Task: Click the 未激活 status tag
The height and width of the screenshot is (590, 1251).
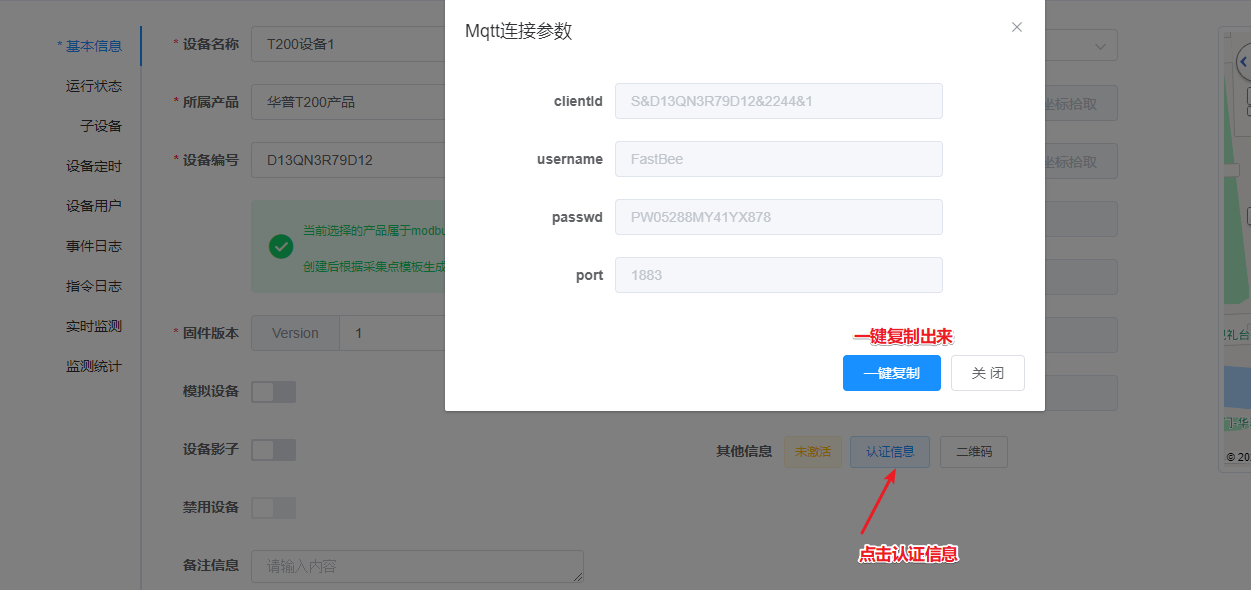Action: pyautogui.click(x=812, y=452)
